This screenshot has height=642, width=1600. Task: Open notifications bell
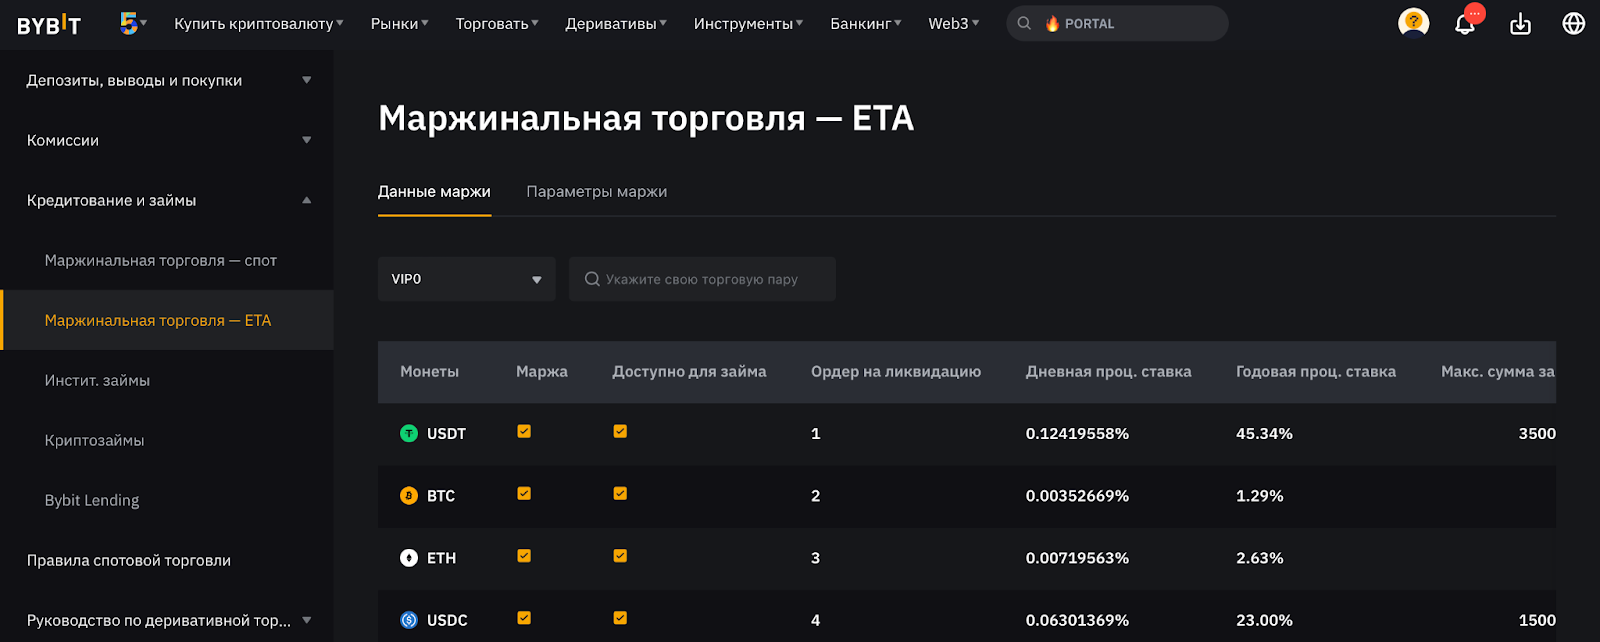1466,22
